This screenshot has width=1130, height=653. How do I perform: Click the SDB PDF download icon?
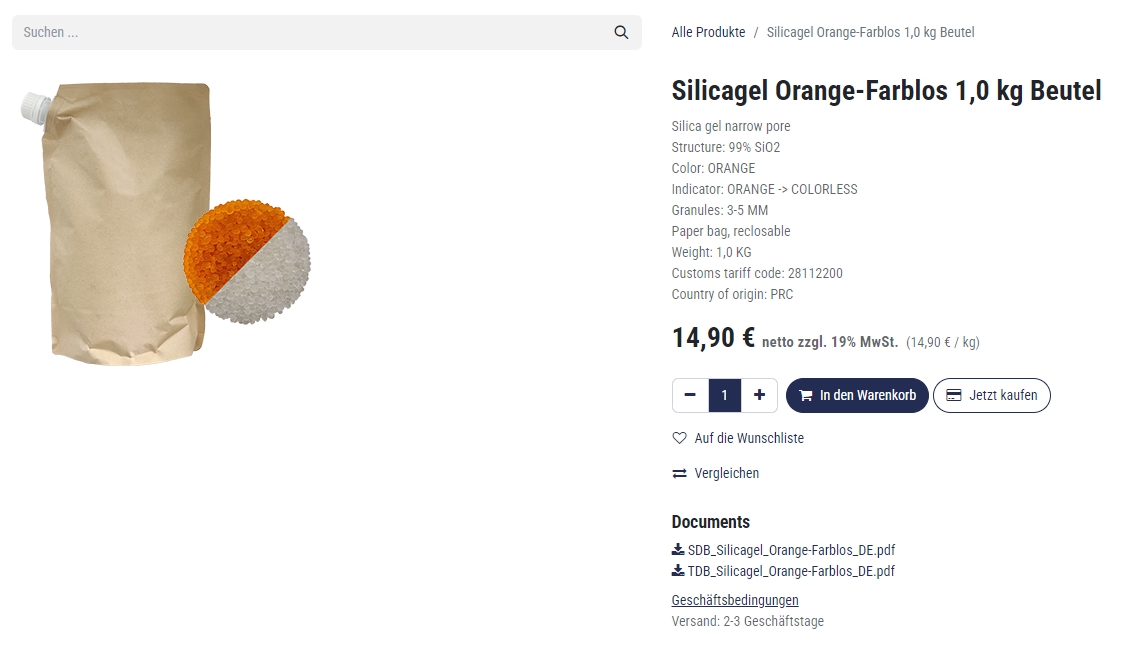click(678, 549)
